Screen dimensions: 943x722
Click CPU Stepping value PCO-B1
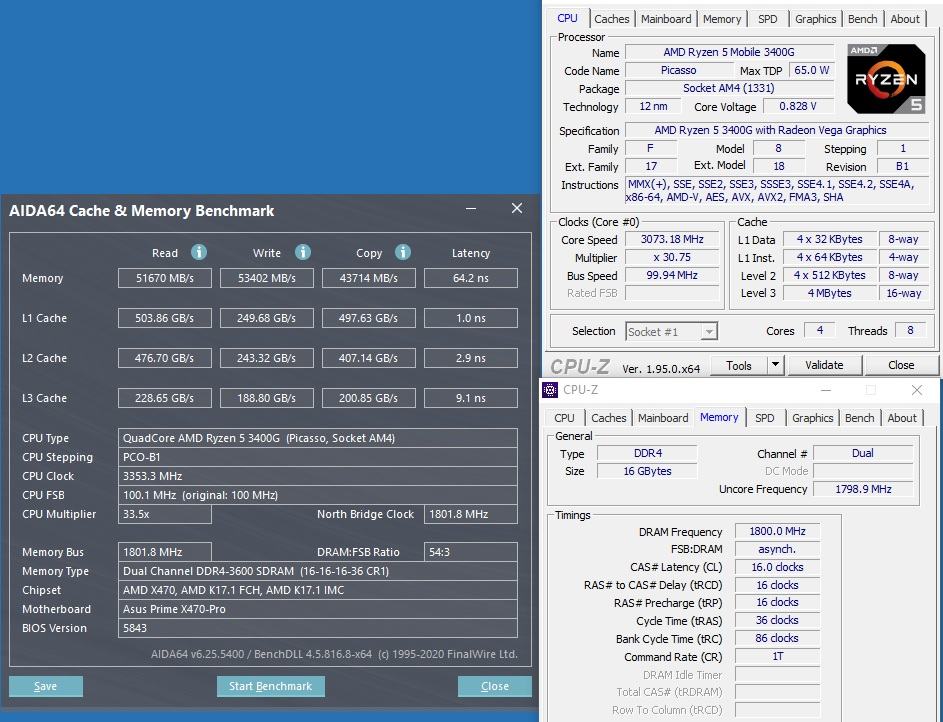coord(318,457)
